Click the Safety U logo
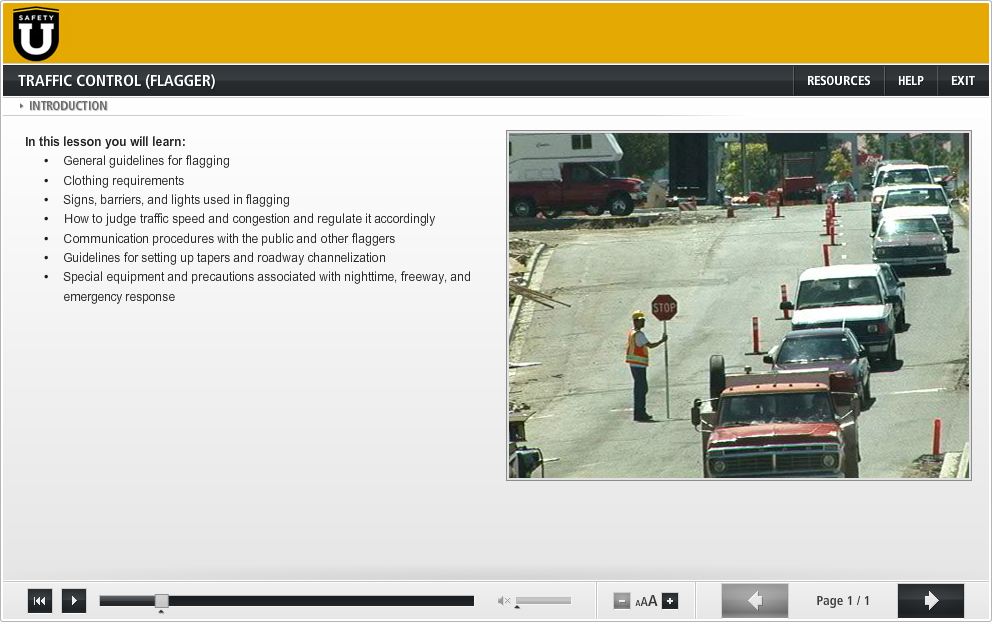Screen dimensions: 992x622 [34, 32]
